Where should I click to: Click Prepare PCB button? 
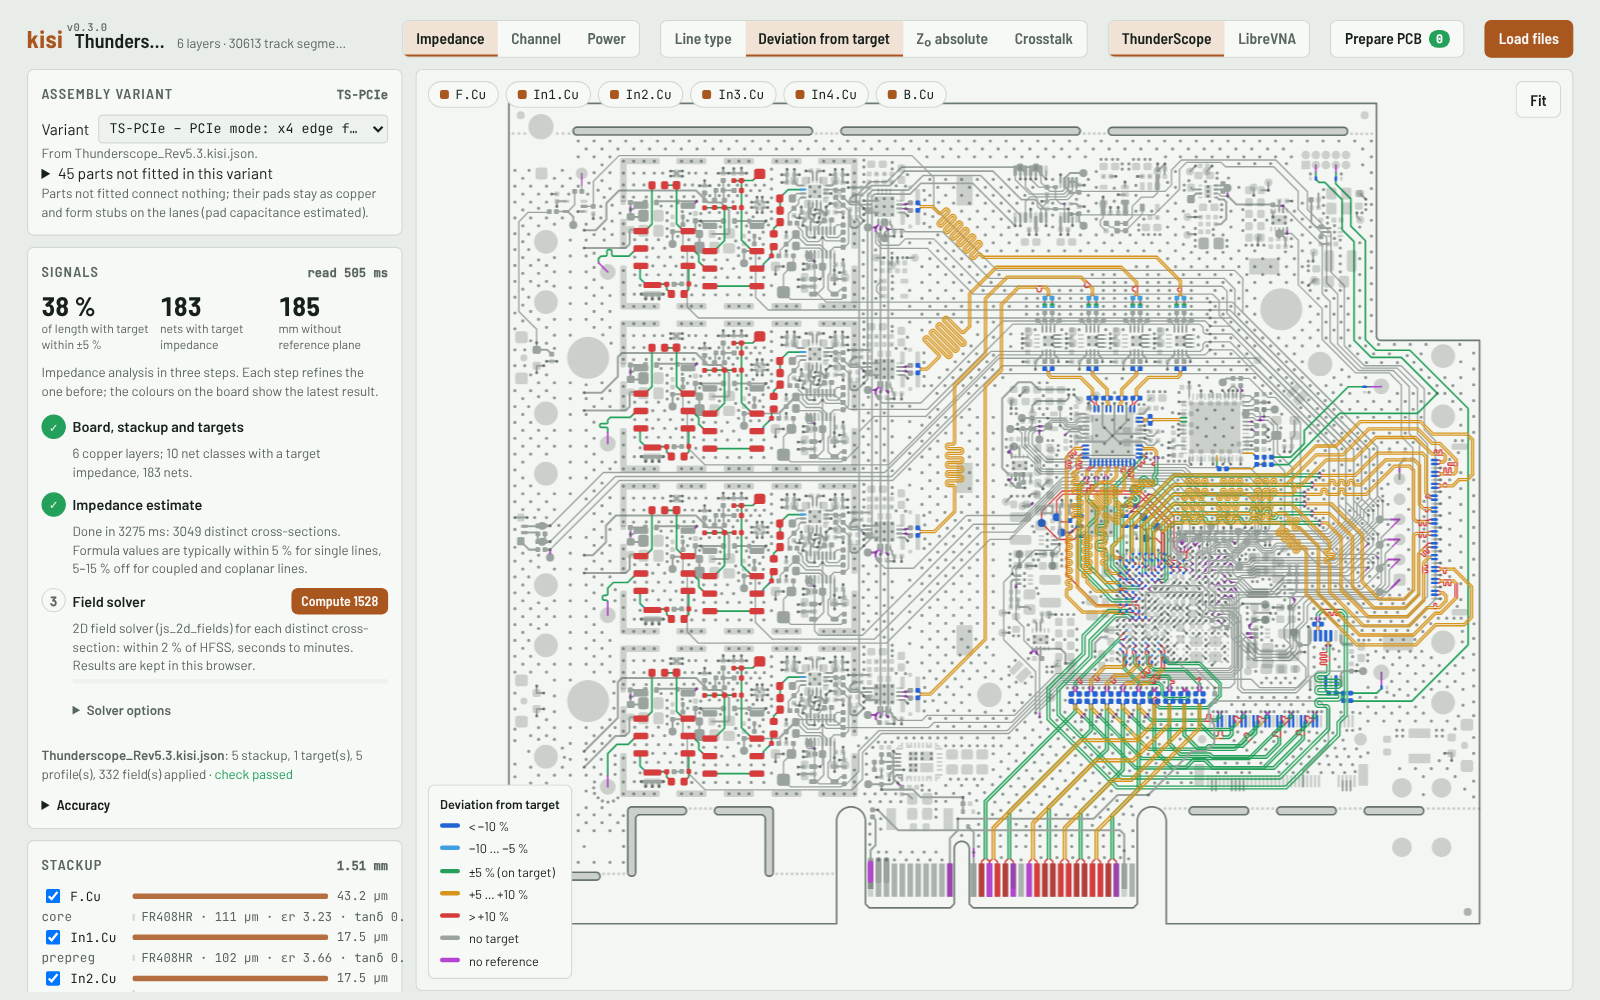click(1397, 39)
